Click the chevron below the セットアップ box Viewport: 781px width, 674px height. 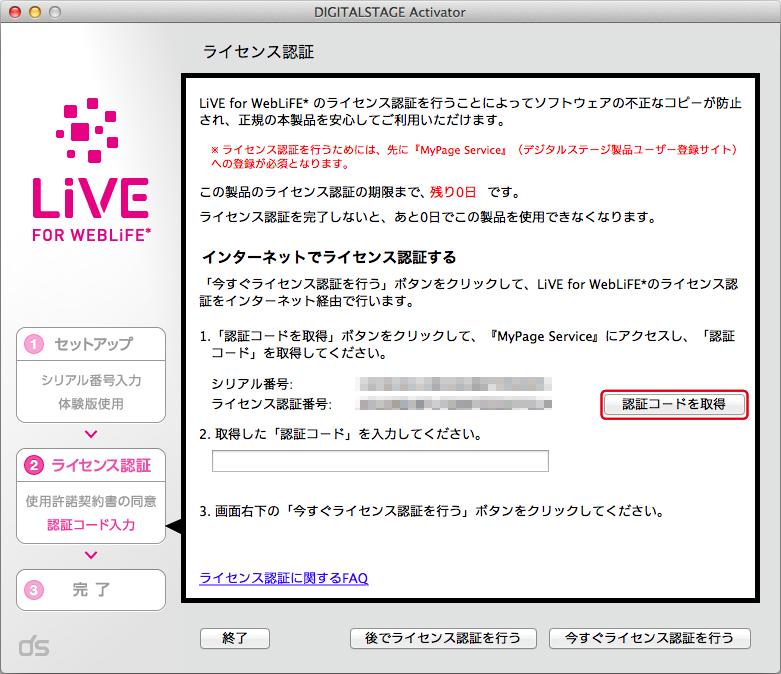coord(91,434)
